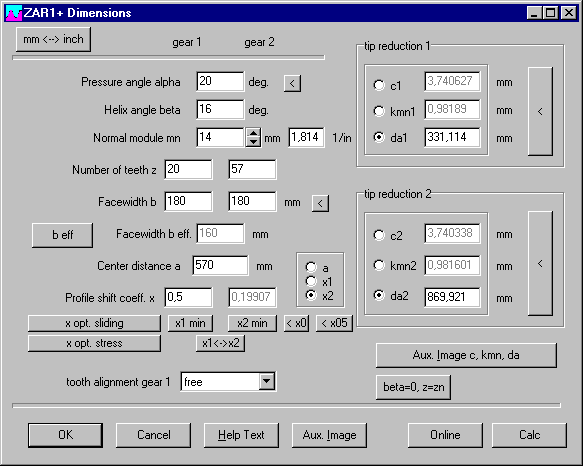The width and height of the screenshot is (583, 466).
Task: Click the '< x05' button
Action: tap(334, 323)
